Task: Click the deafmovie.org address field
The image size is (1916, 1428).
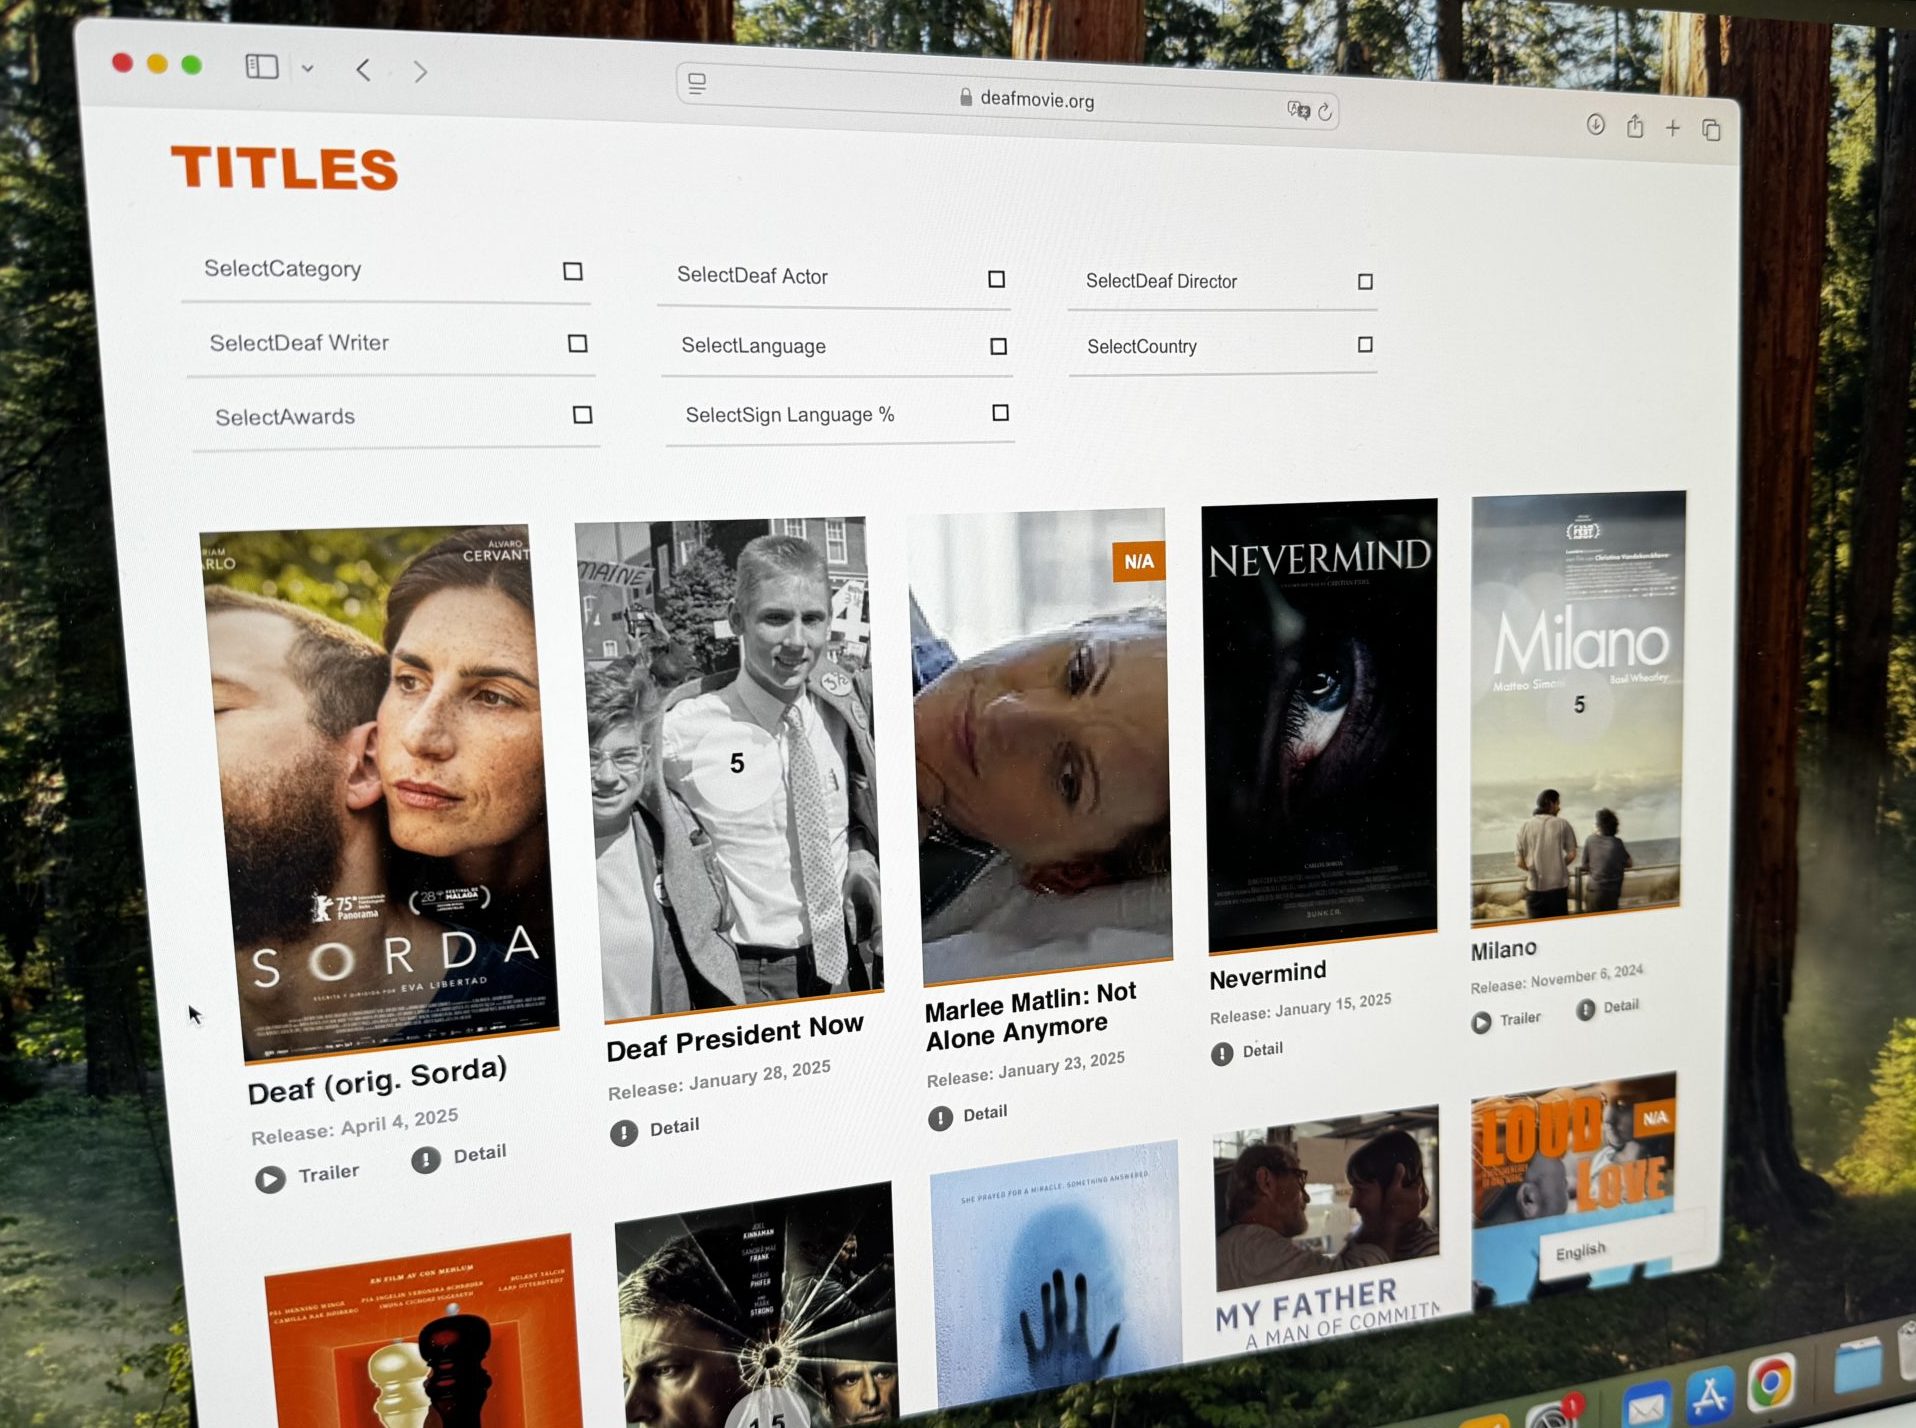Action: [x=1009, y=97]
